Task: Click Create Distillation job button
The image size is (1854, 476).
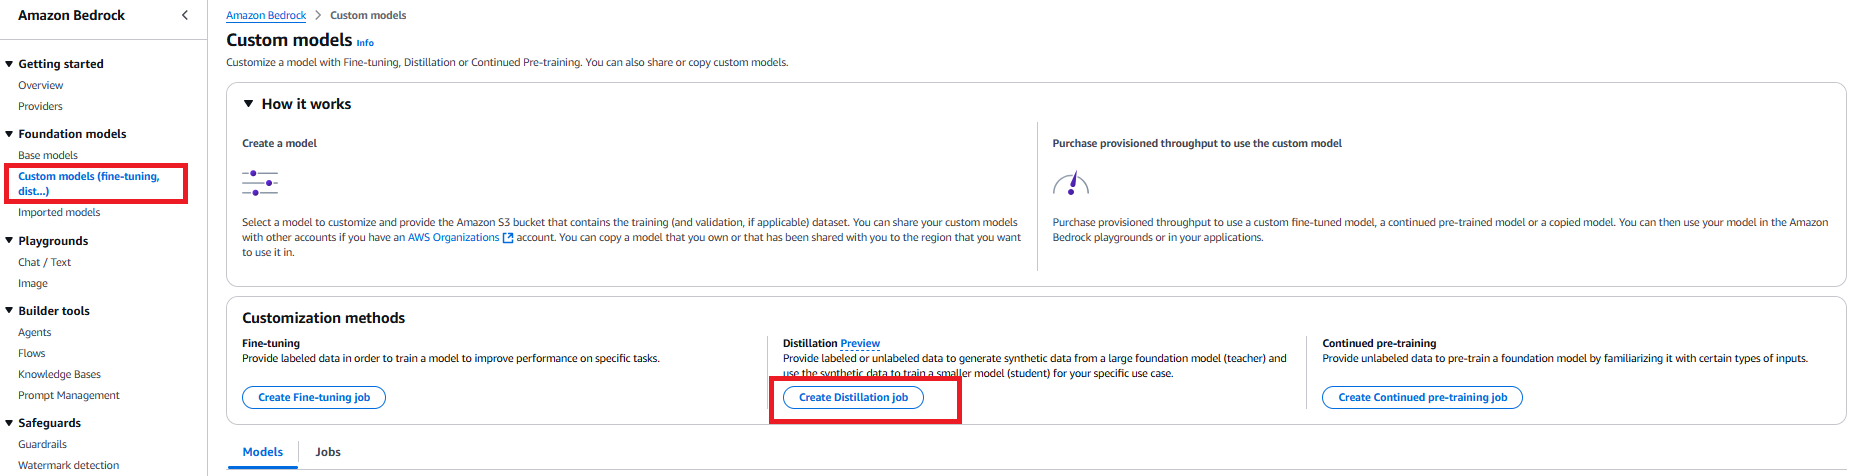Action: 853,397
